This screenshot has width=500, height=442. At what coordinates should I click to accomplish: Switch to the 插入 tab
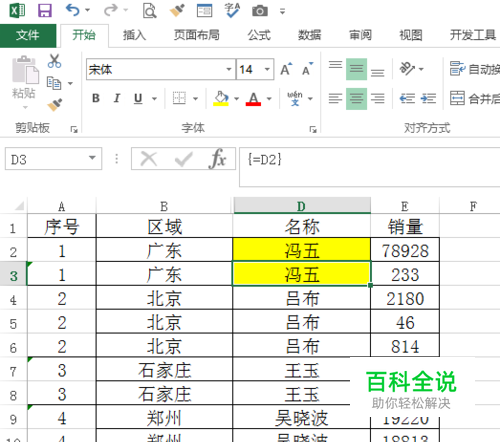(x=134, y=35)
